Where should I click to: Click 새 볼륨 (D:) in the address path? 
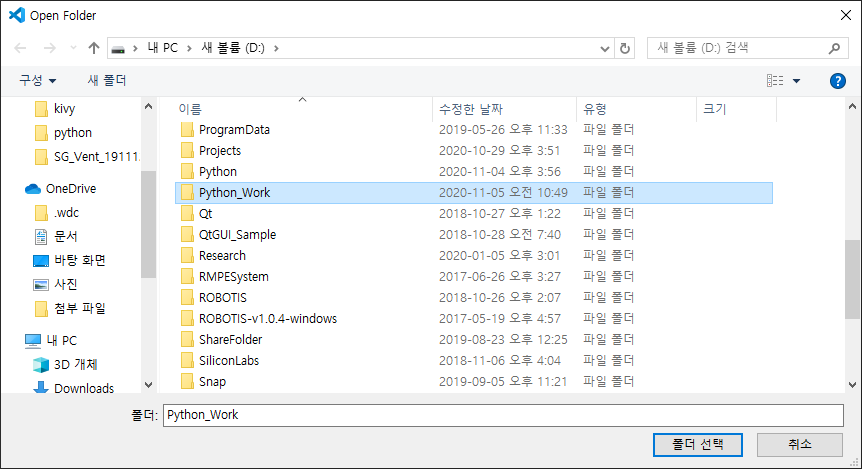pos(233,48)
